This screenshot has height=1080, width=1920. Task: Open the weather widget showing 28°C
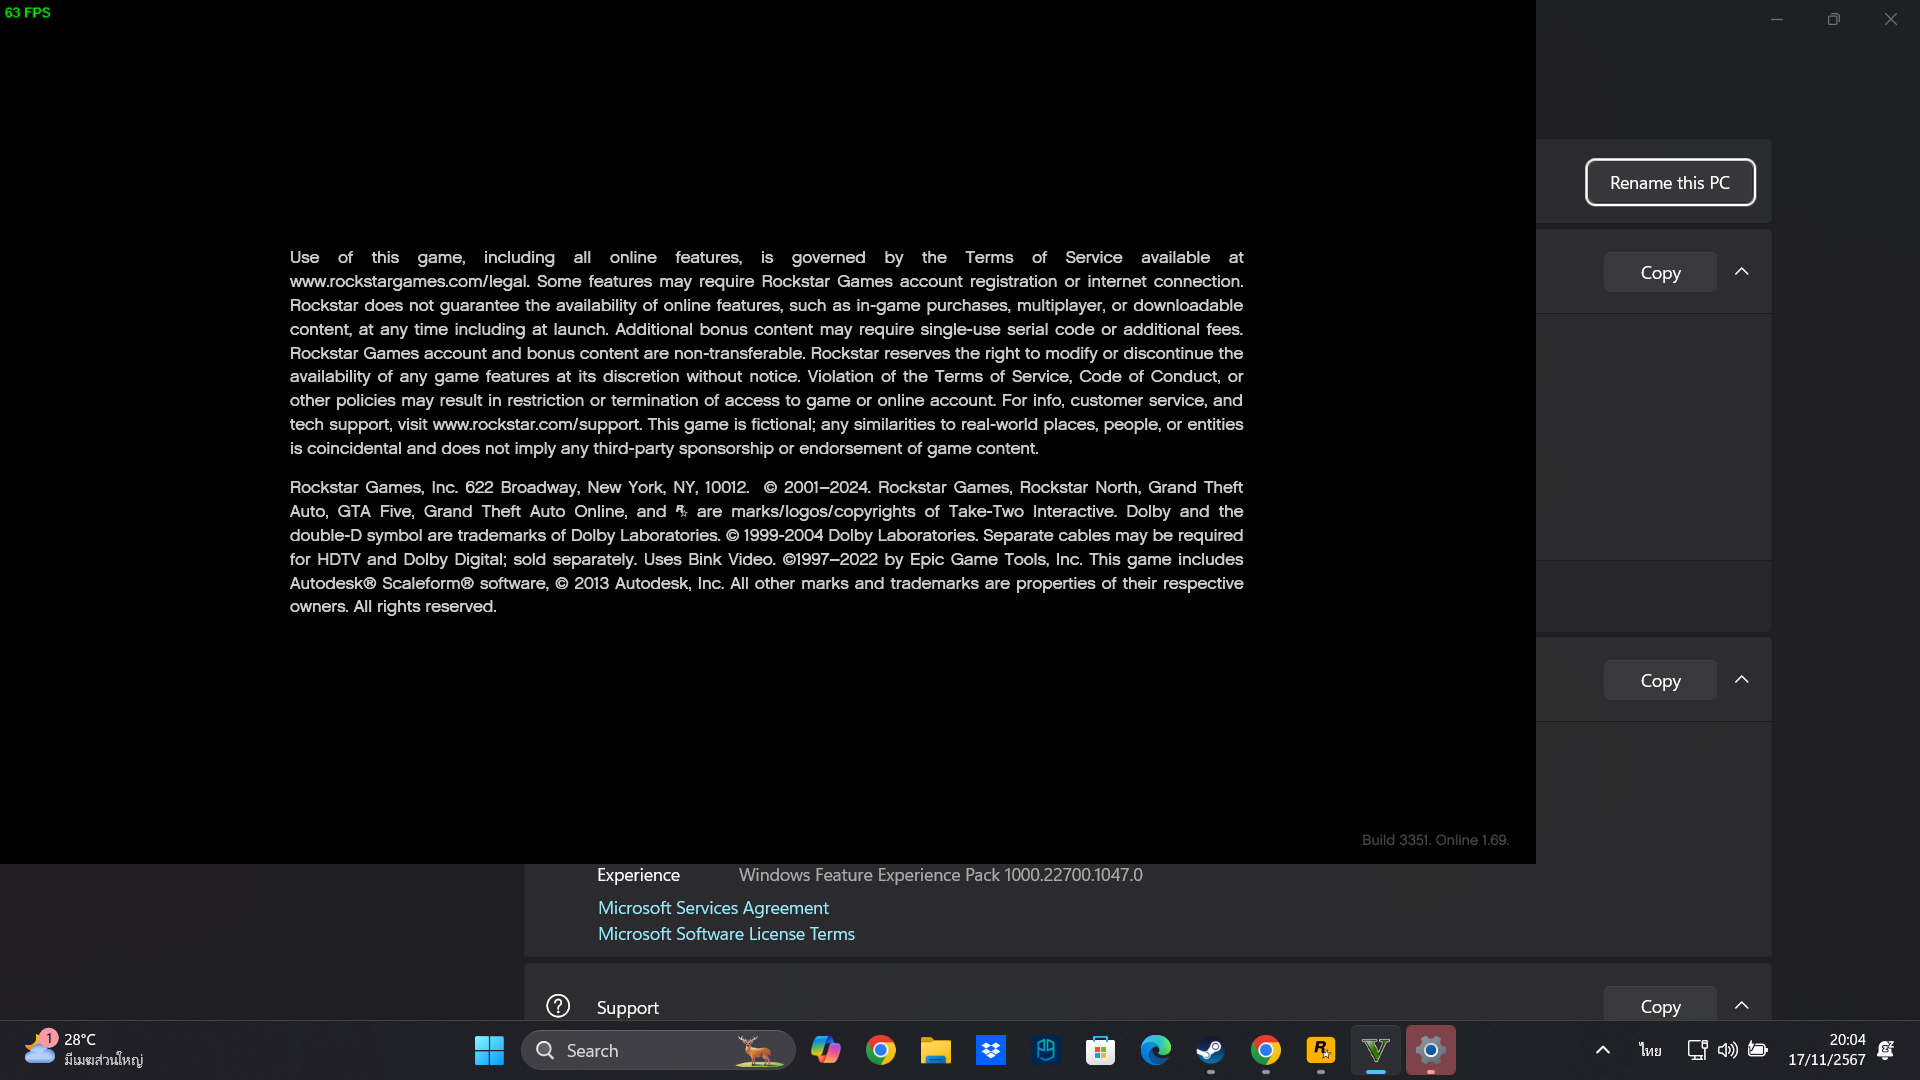[x=84, y=1050]
